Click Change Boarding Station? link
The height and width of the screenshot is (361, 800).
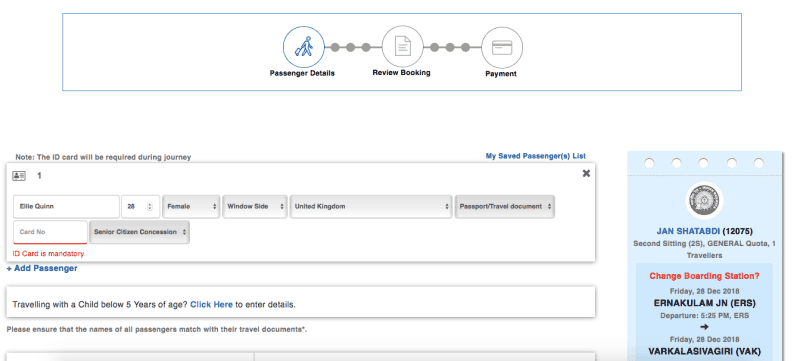click(704, 276)
